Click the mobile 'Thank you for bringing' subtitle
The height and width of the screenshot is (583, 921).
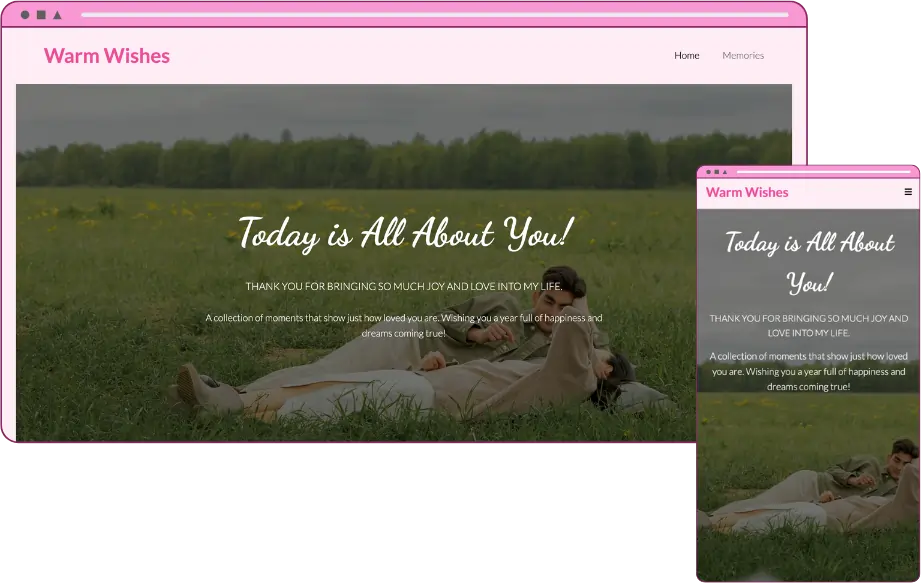coord(809,325)
